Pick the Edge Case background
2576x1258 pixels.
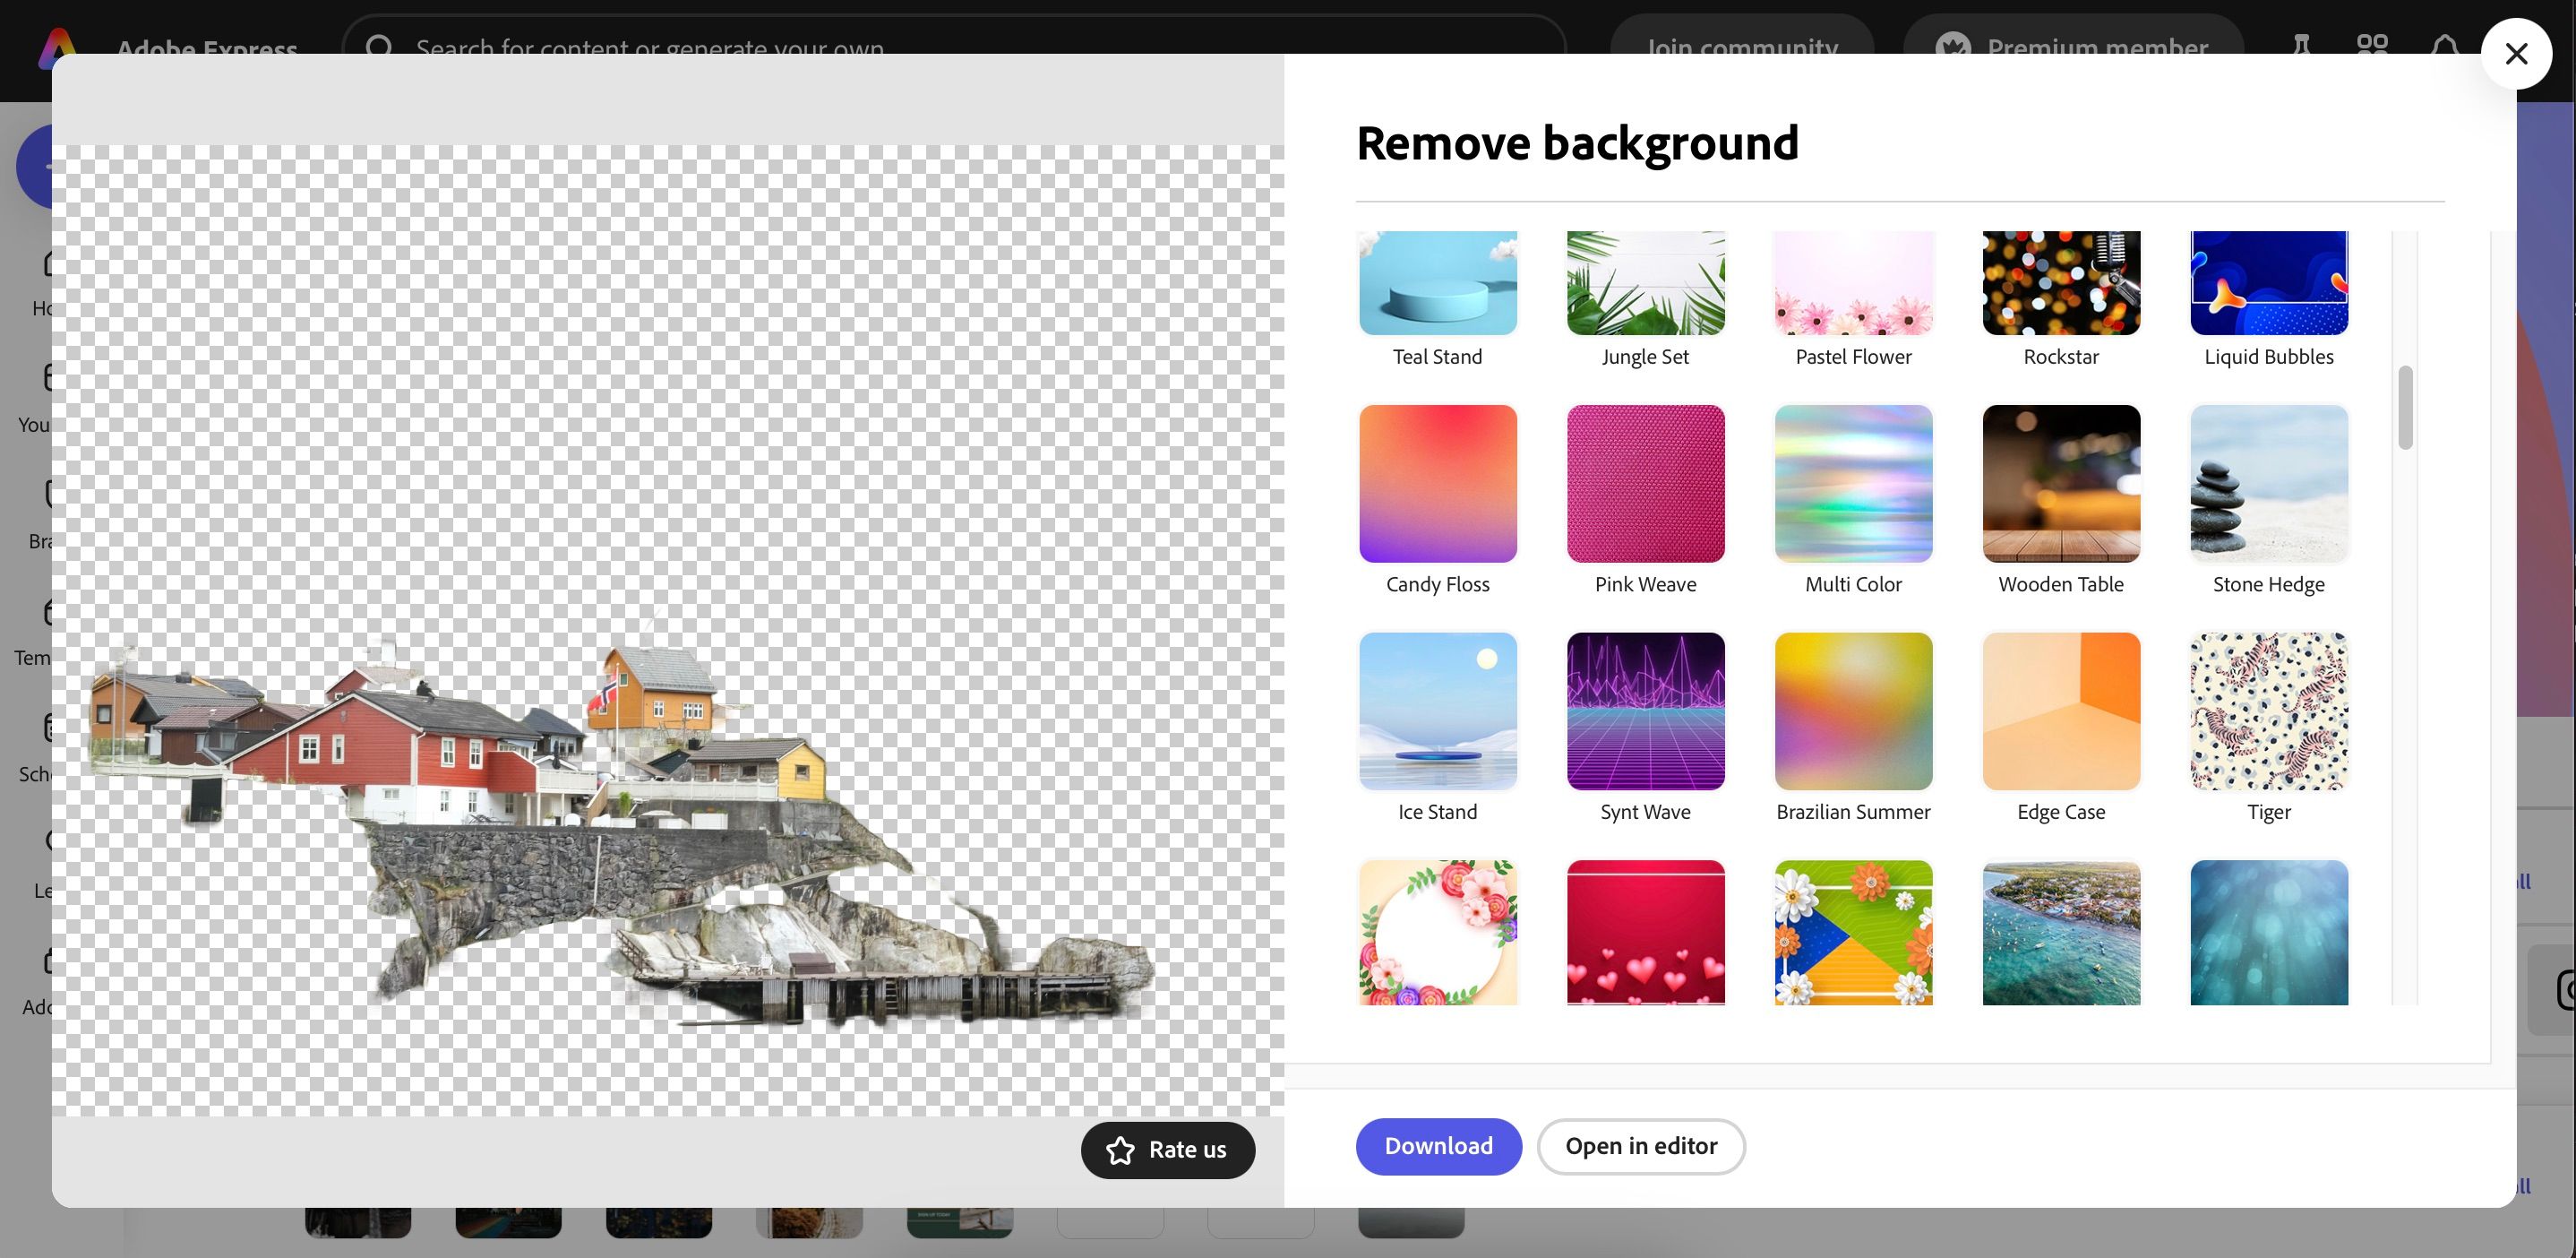[2061, 711]
